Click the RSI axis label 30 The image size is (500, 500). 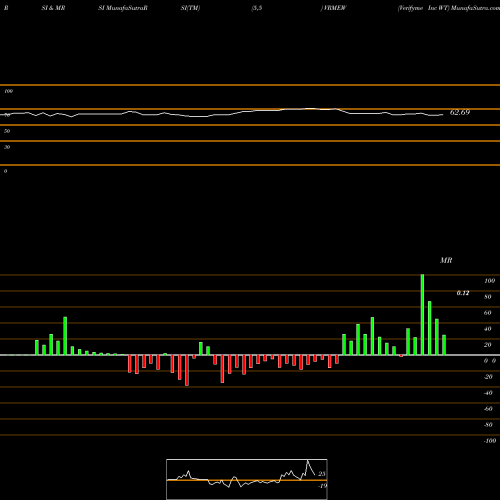point(7,147)
